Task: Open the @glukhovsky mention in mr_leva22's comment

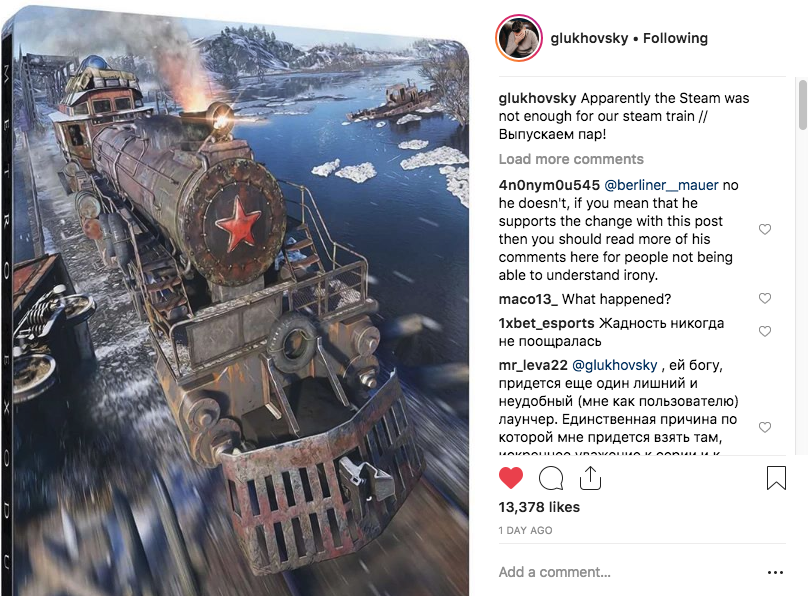Action: 614,365
